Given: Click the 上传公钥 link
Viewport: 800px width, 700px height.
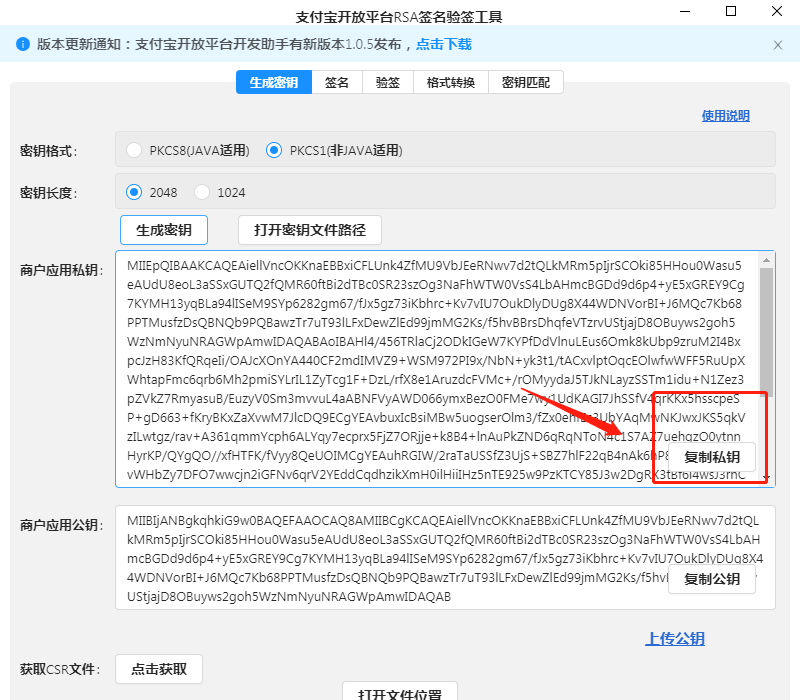Looking at the screenshot, I should (675, 639).
